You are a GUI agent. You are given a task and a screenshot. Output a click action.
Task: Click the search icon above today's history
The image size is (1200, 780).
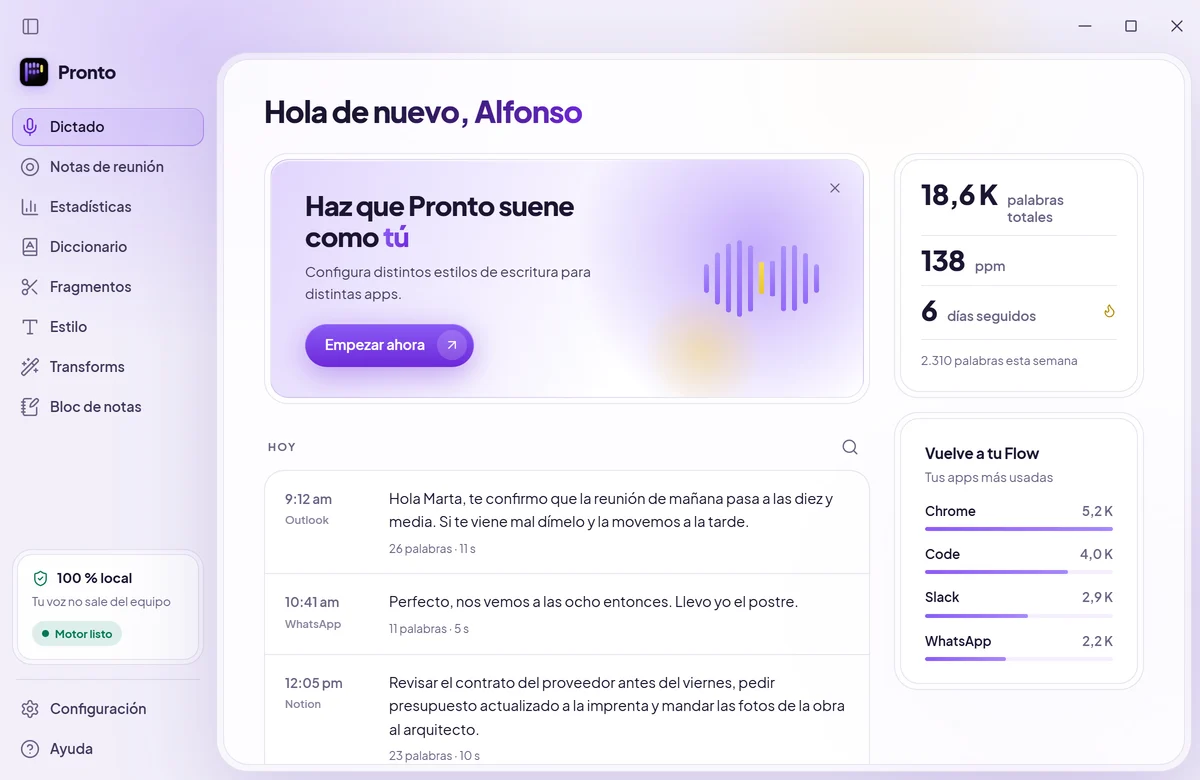(850, 447)
